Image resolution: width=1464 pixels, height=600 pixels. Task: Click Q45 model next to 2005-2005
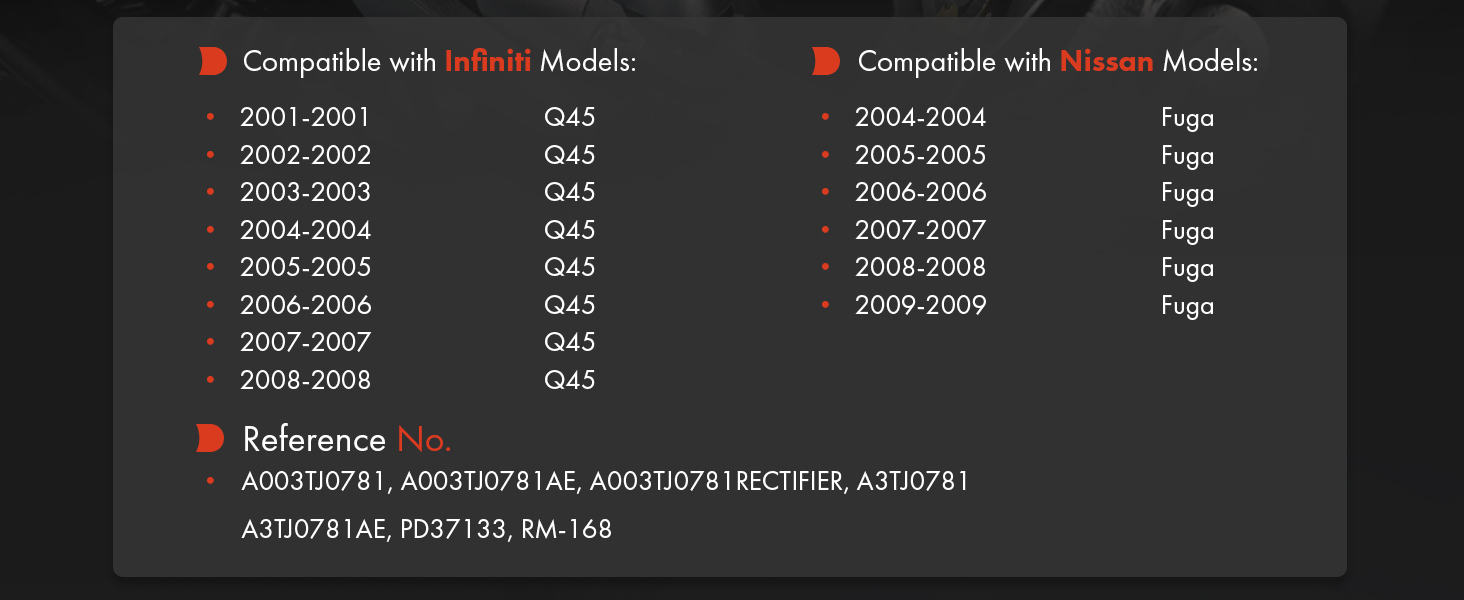click(x=570, y=267)
